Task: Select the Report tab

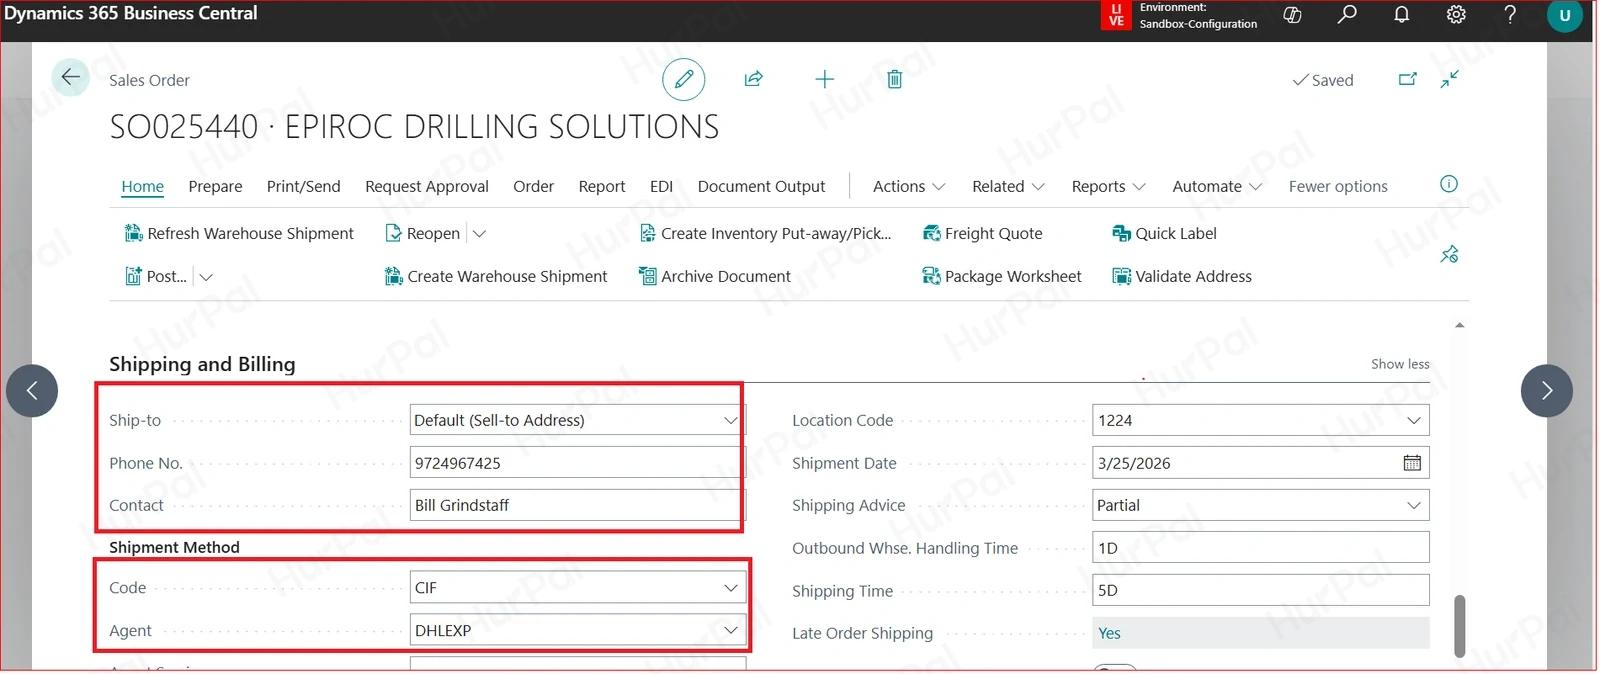Action: pos(602,186)
